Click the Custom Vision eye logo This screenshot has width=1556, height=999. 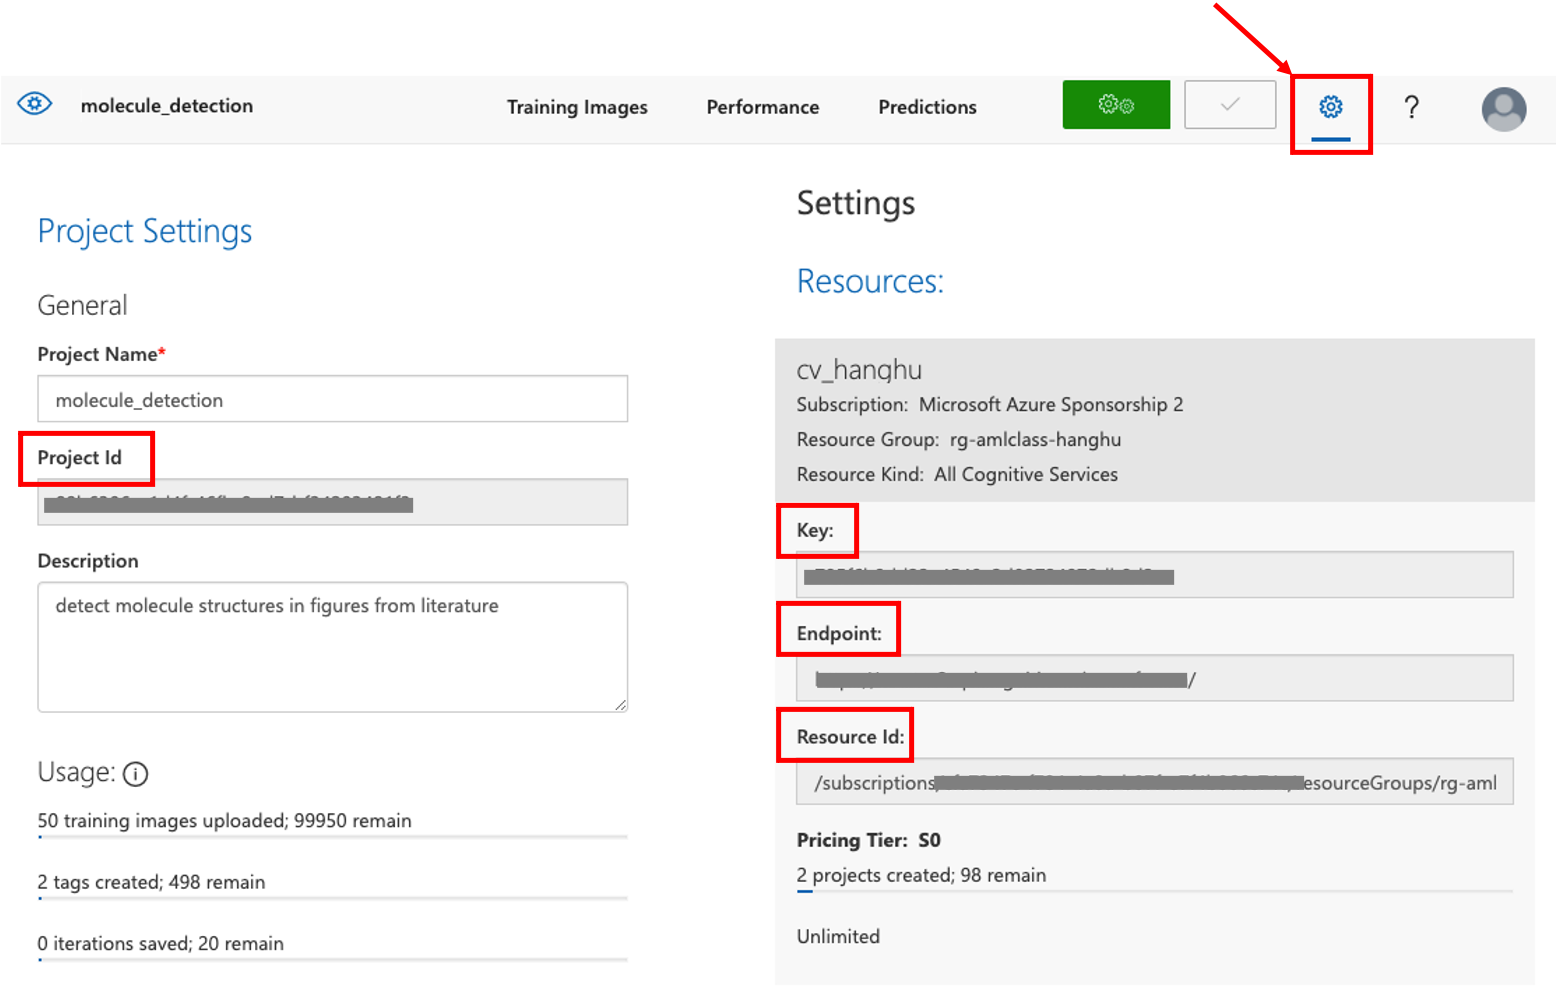pyautogui.click(x=35, y=104)
